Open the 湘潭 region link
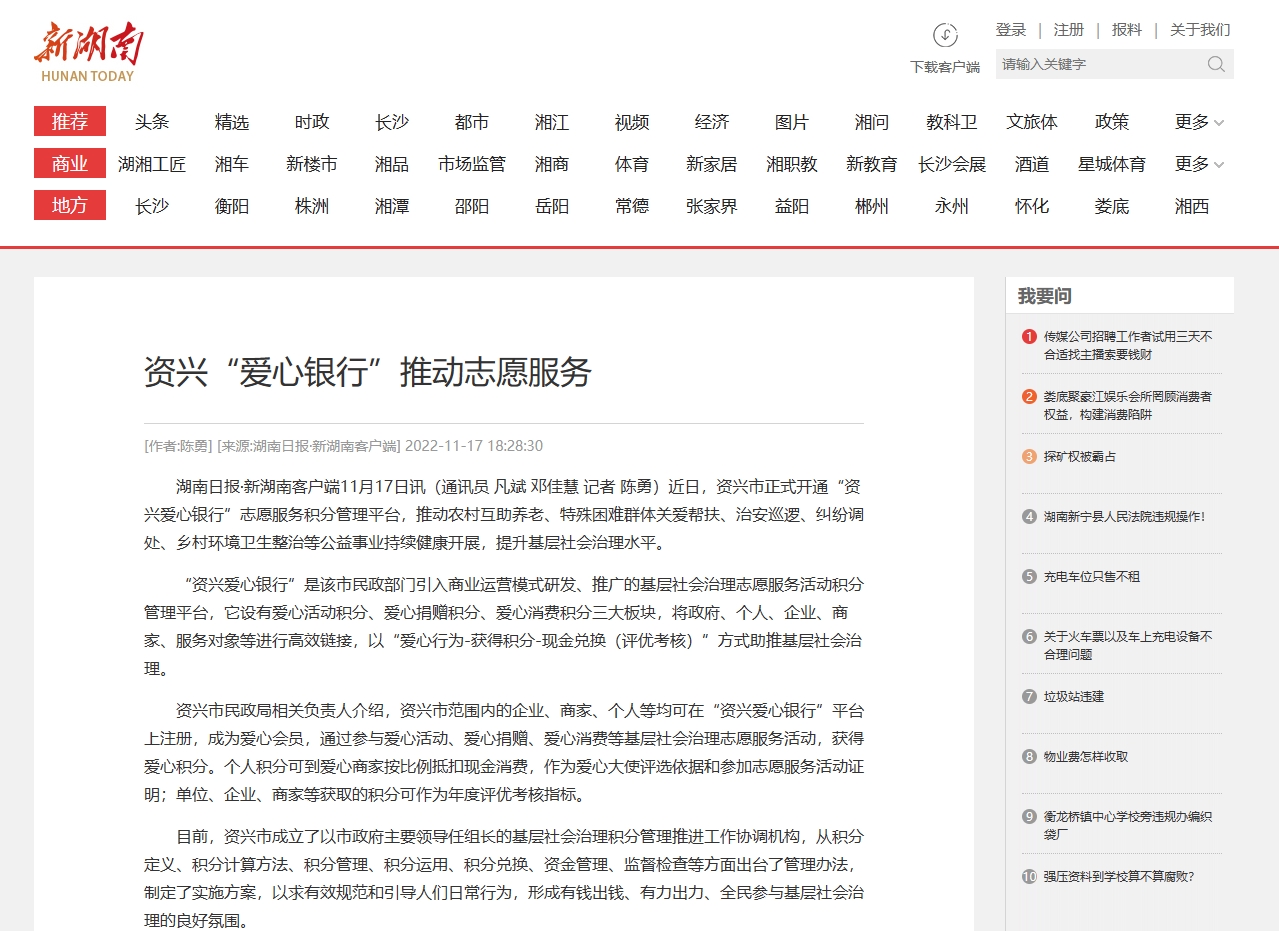1279x931 pixels. coord(392,206)
